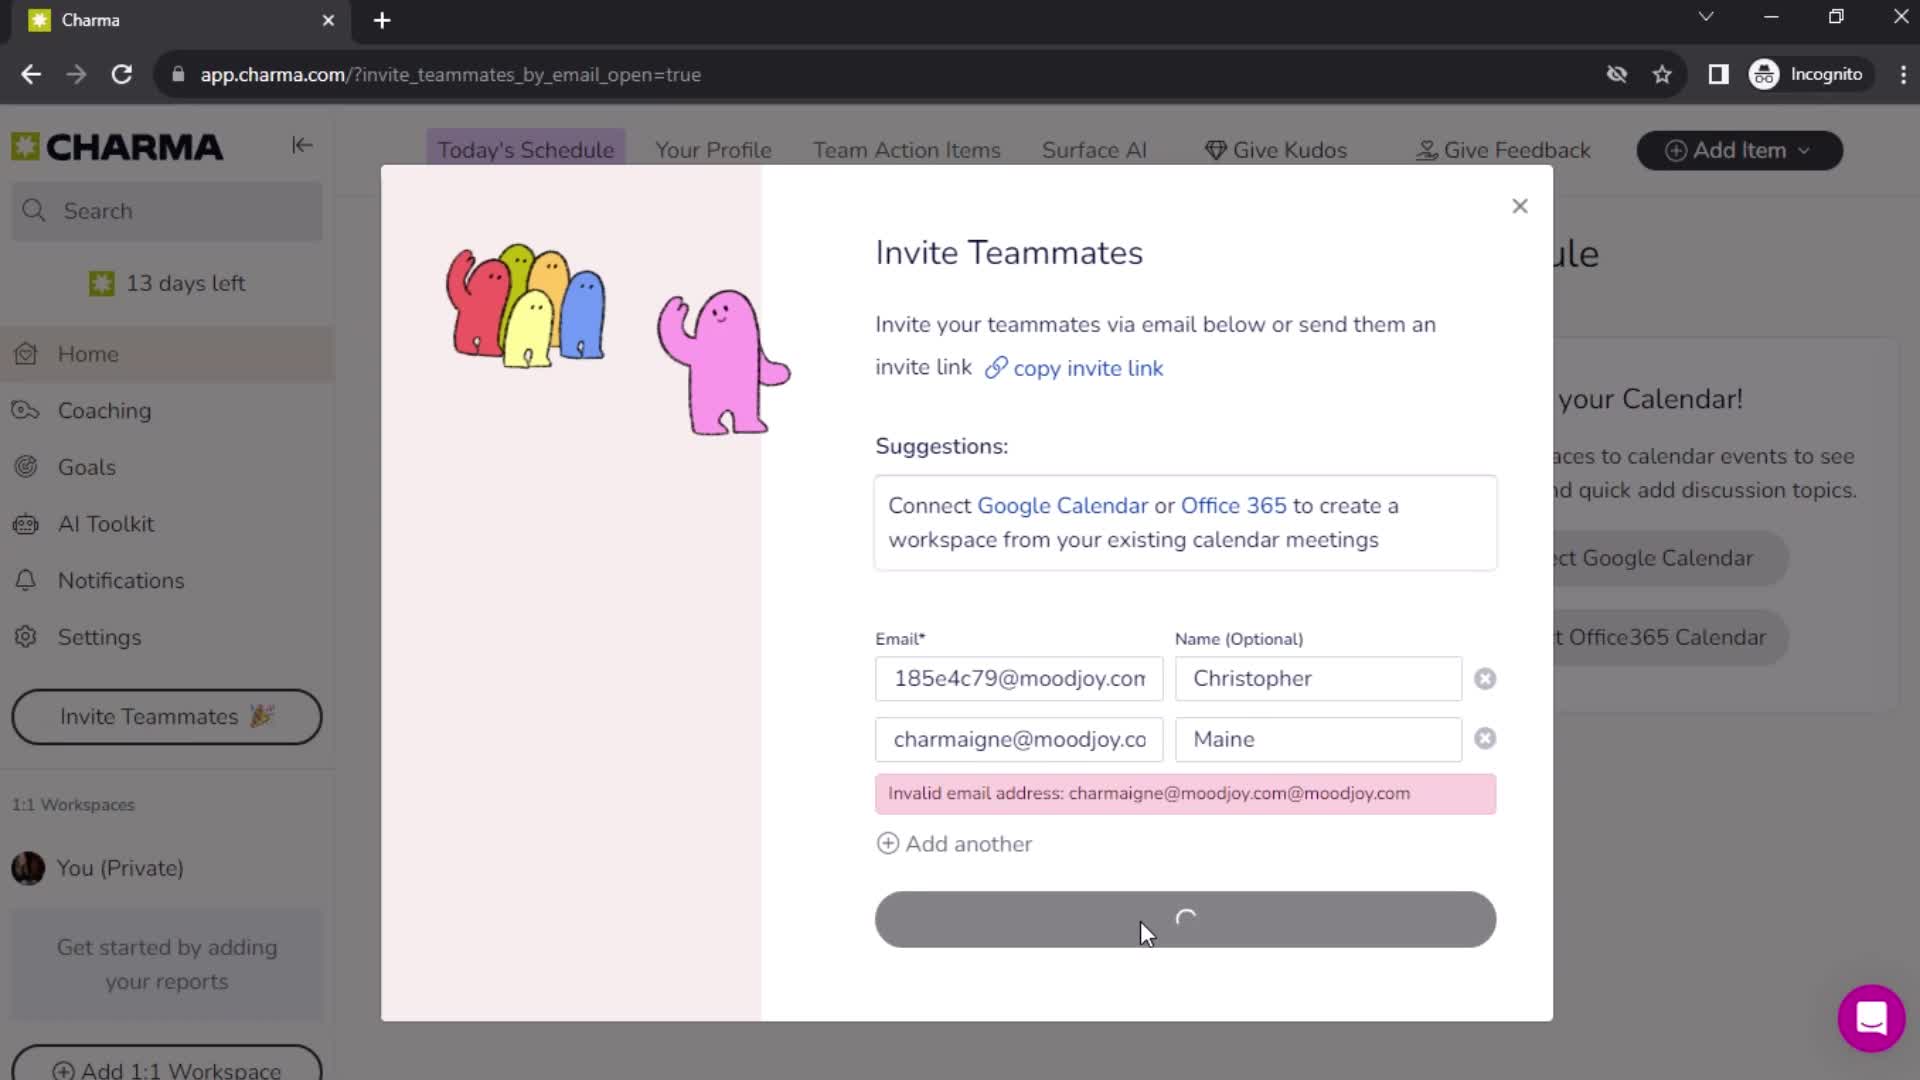Viewport: 1920px width, 1080px height.
Task: Close the Invite Teammates dialog
Action: [1519, 206]
